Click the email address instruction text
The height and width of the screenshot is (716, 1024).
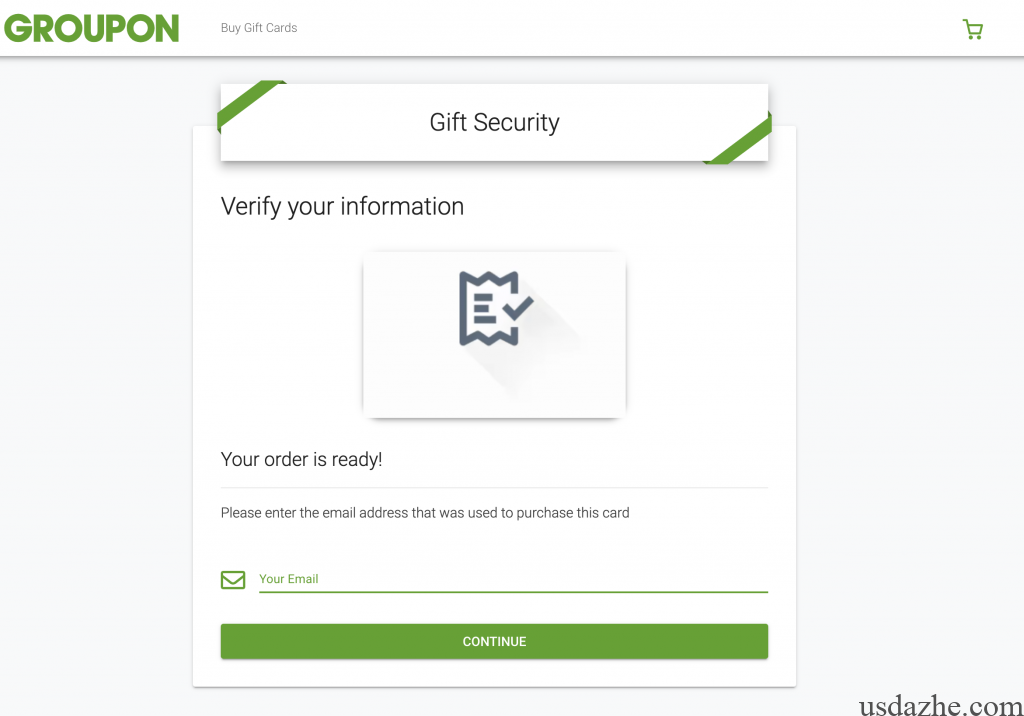pyautogui.click(x=425, y=513)
